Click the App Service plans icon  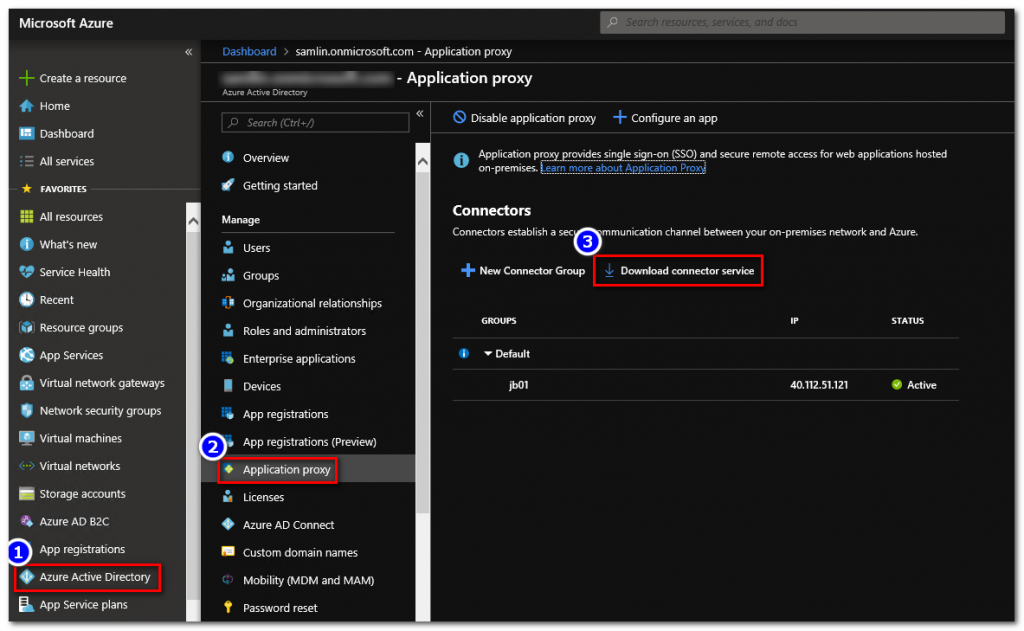26,604
